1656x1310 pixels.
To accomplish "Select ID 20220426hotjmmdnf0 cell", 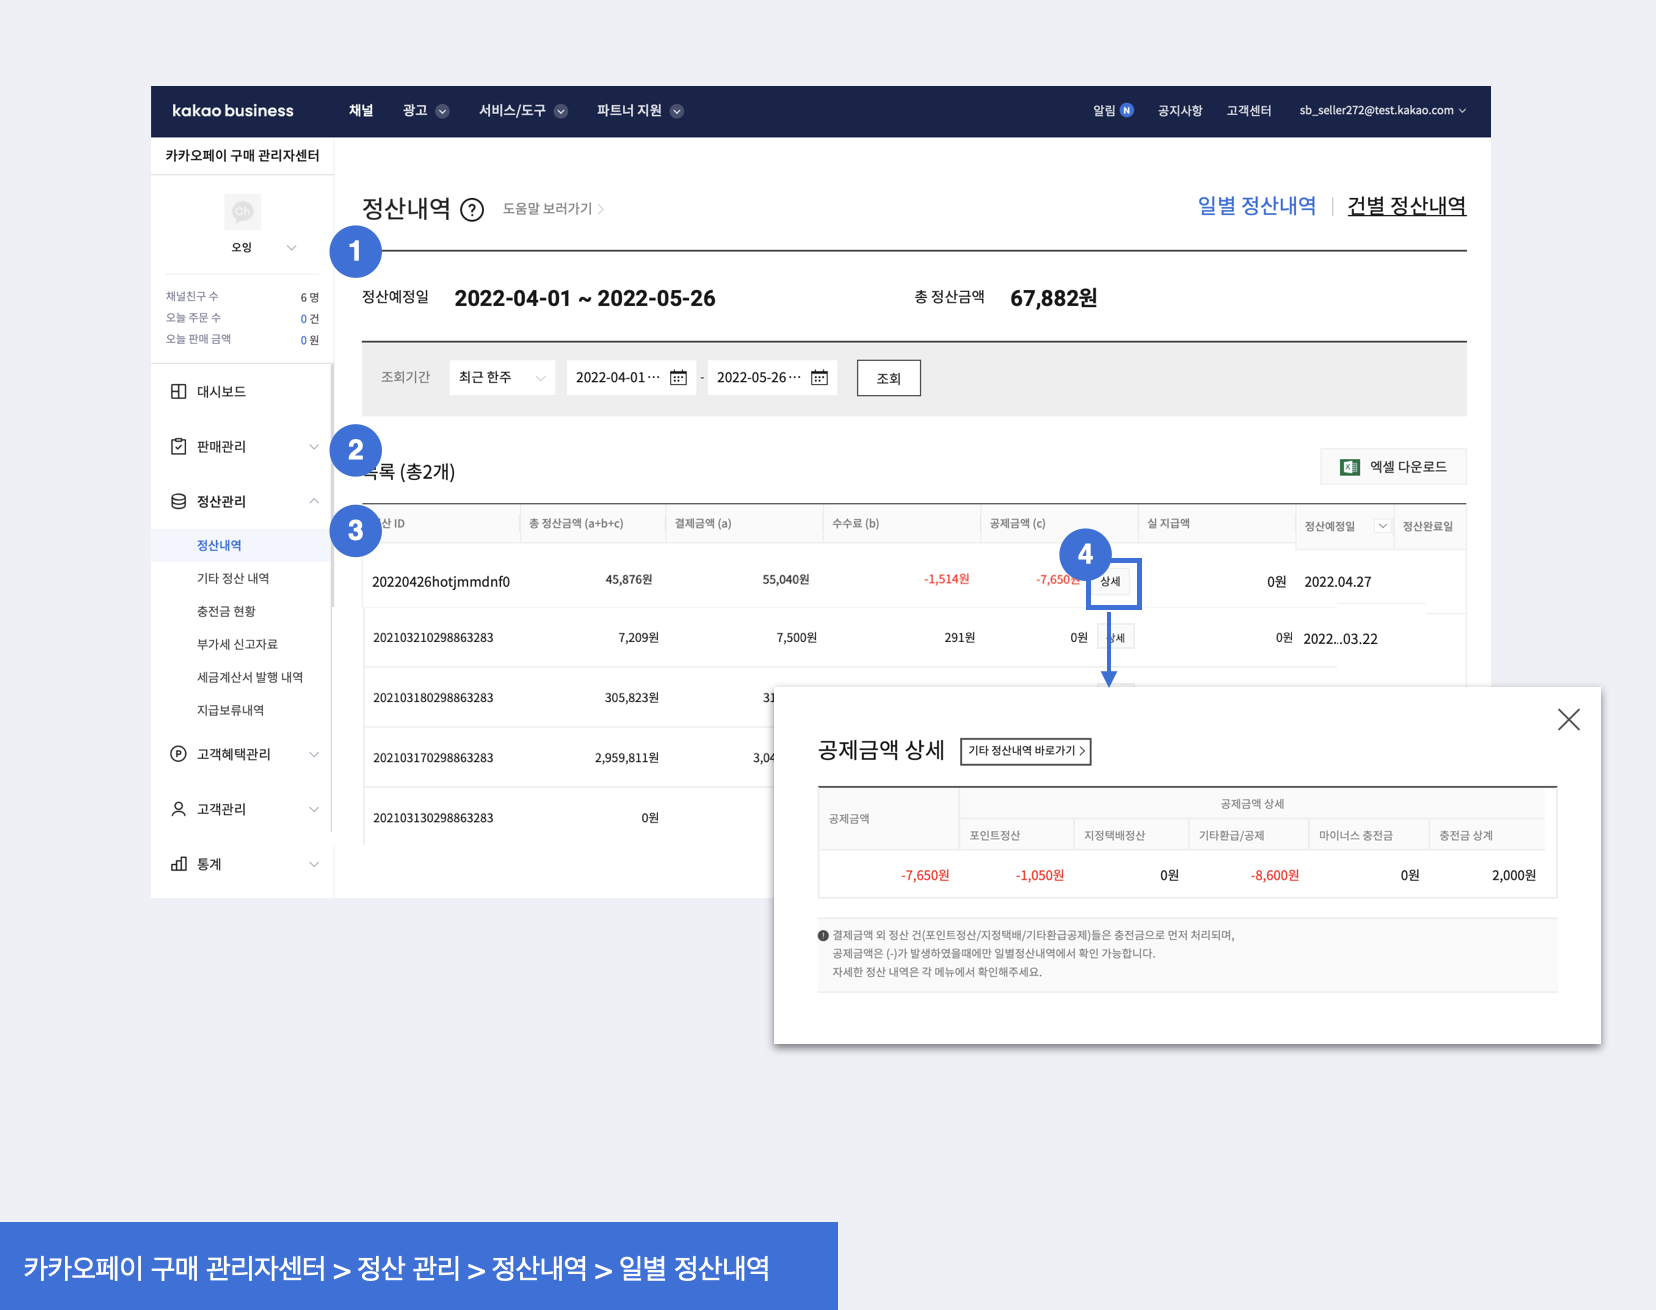I will [441, 582].
